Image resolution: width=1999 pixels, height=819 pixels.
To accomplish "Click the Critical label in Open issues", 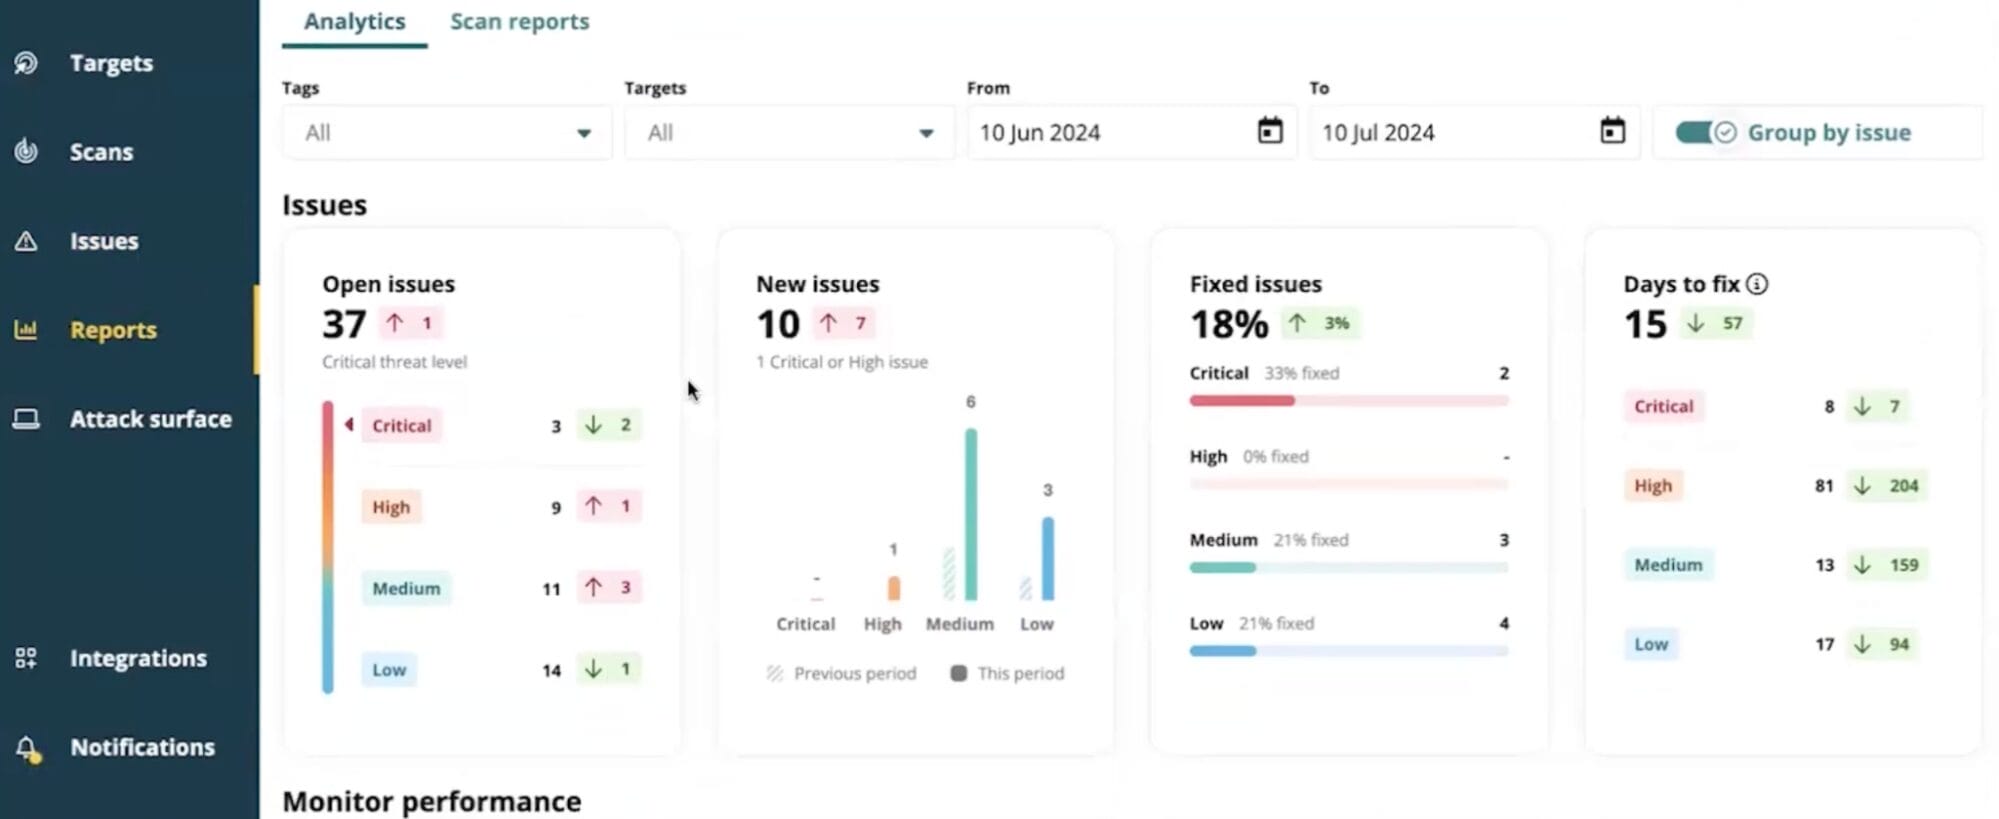I will 401,425.
